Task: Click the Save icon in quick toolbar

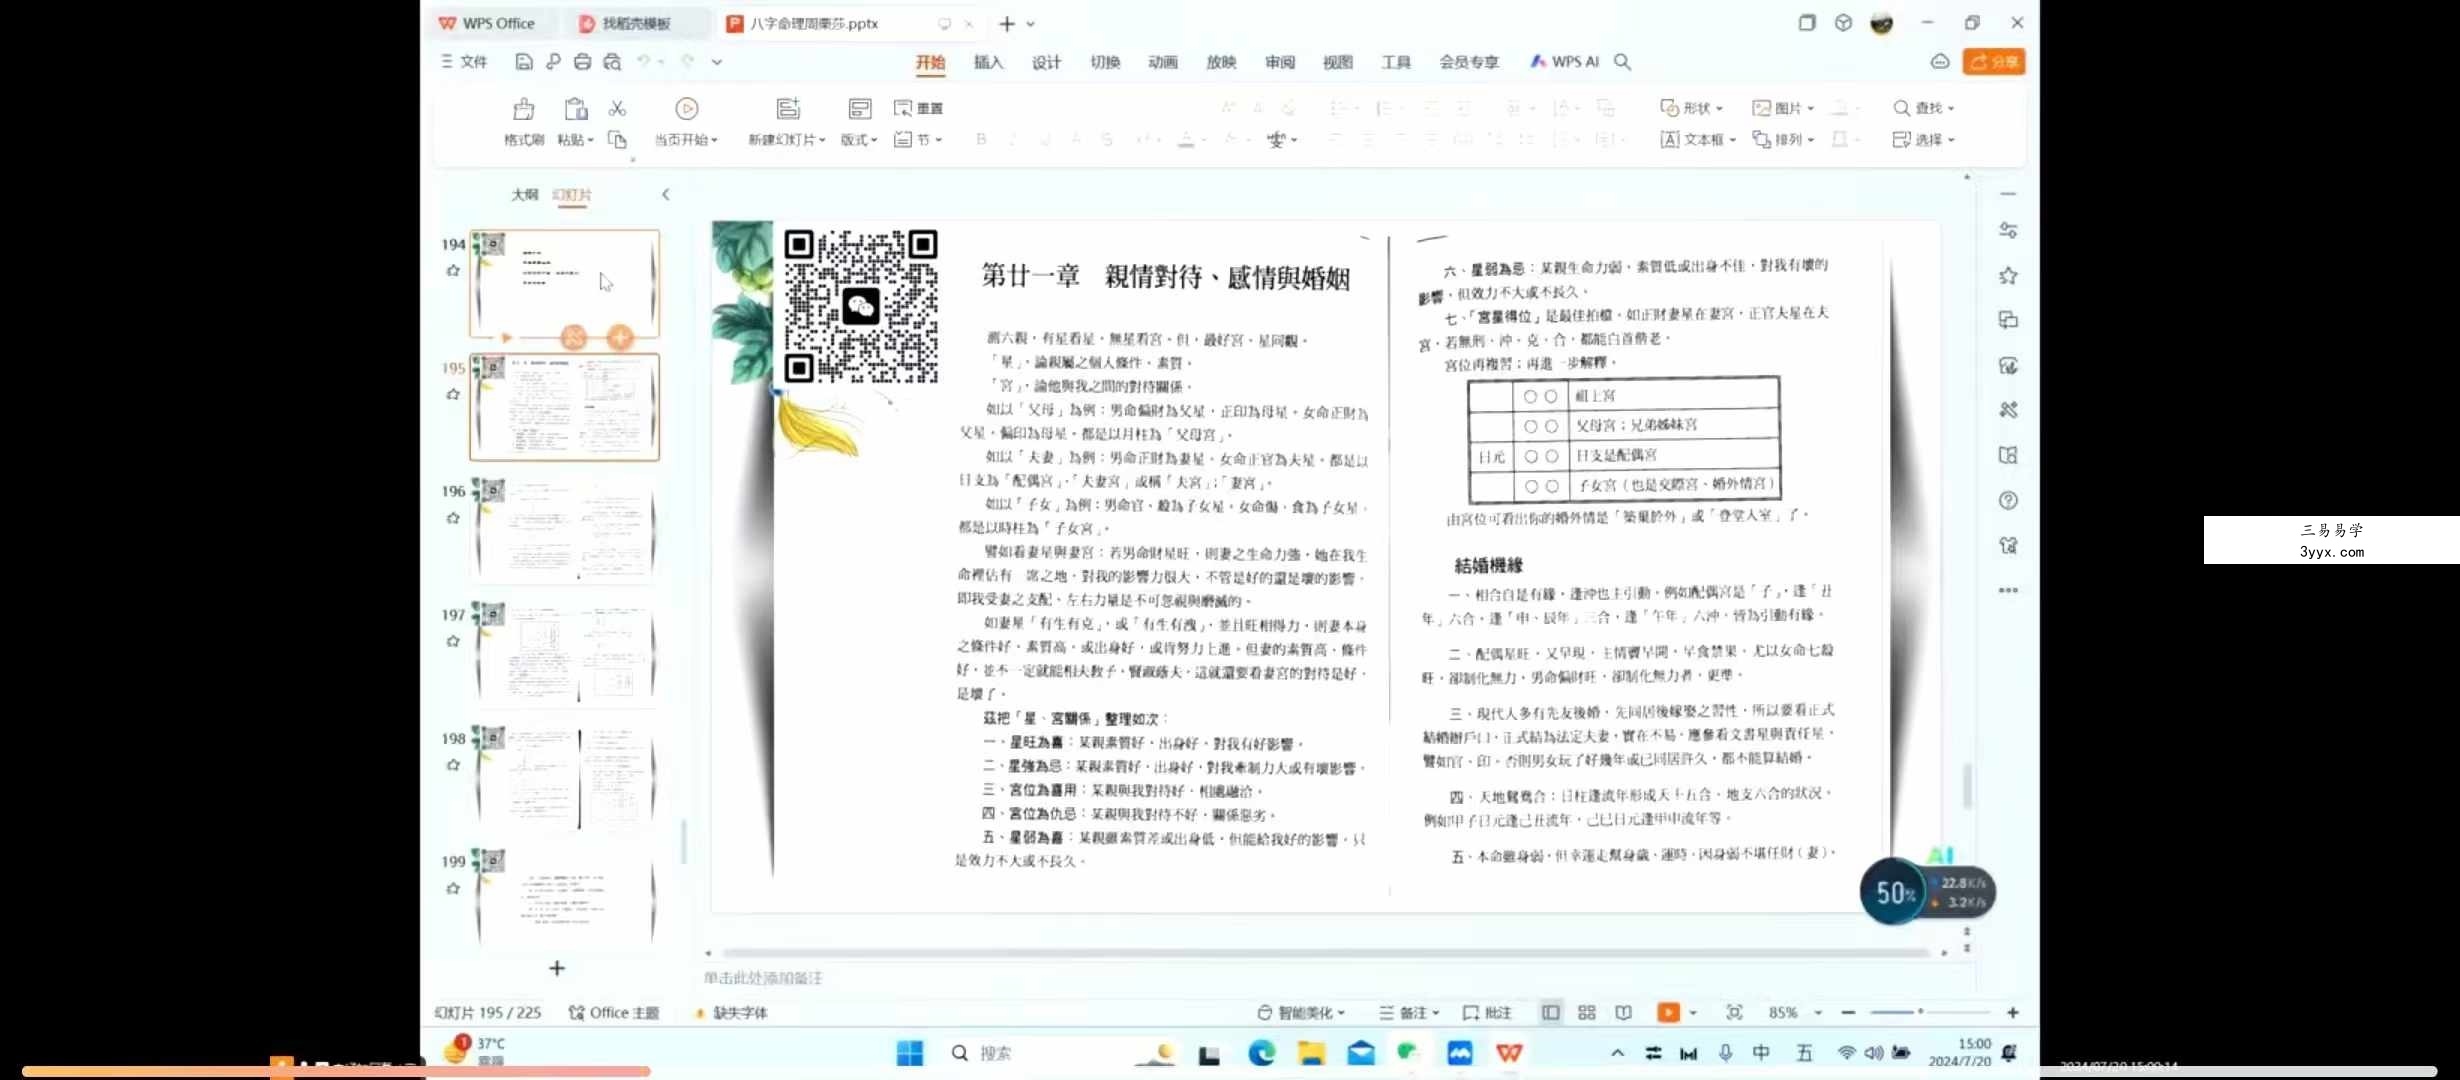Action: point(524,62)
